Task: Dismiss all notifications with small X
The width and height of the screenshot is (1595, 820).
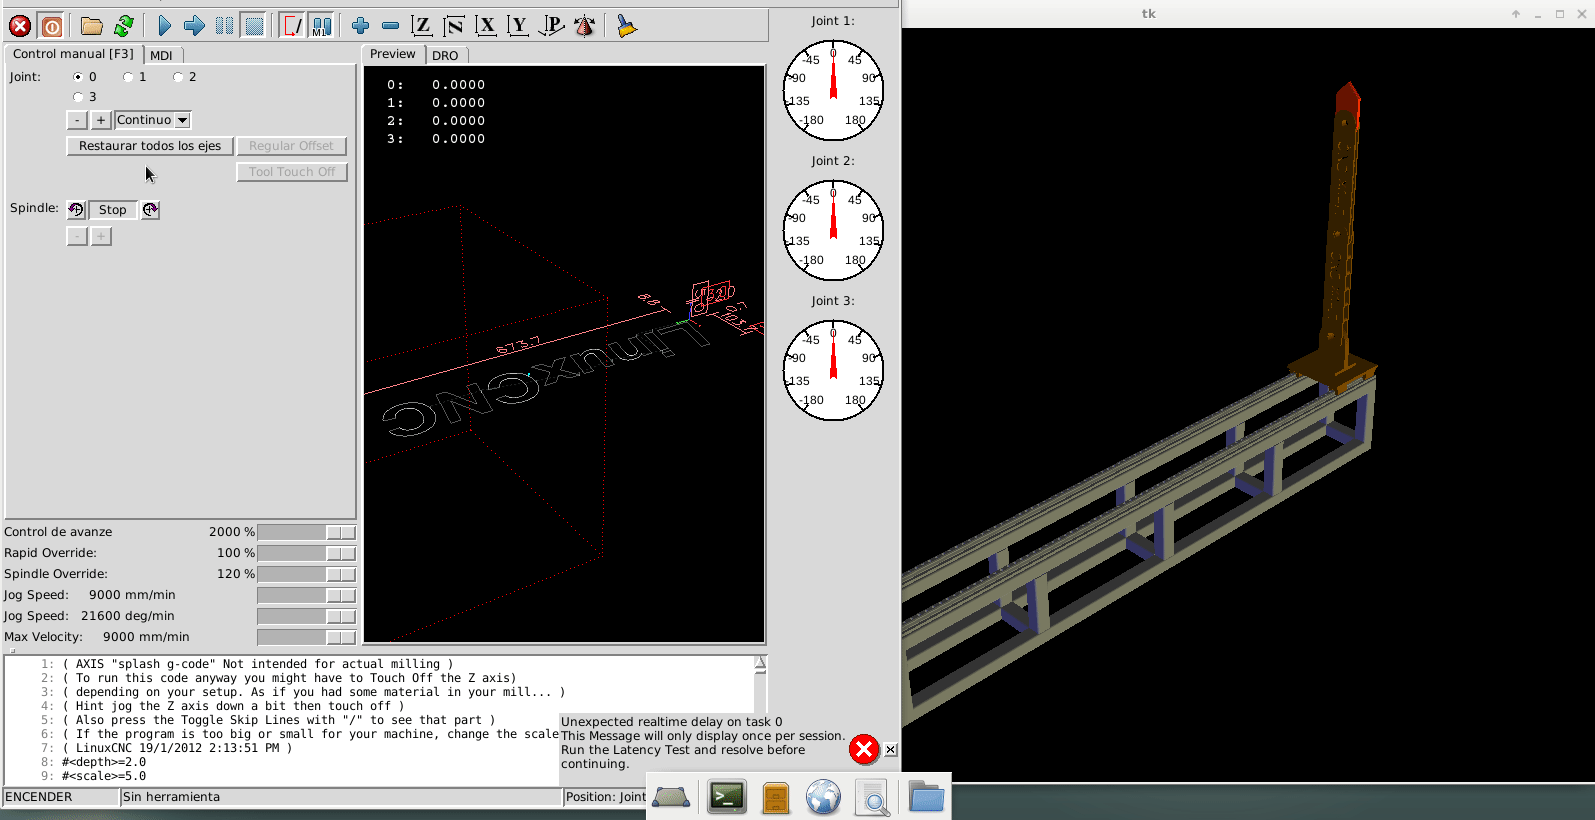Action: [890, 749]
